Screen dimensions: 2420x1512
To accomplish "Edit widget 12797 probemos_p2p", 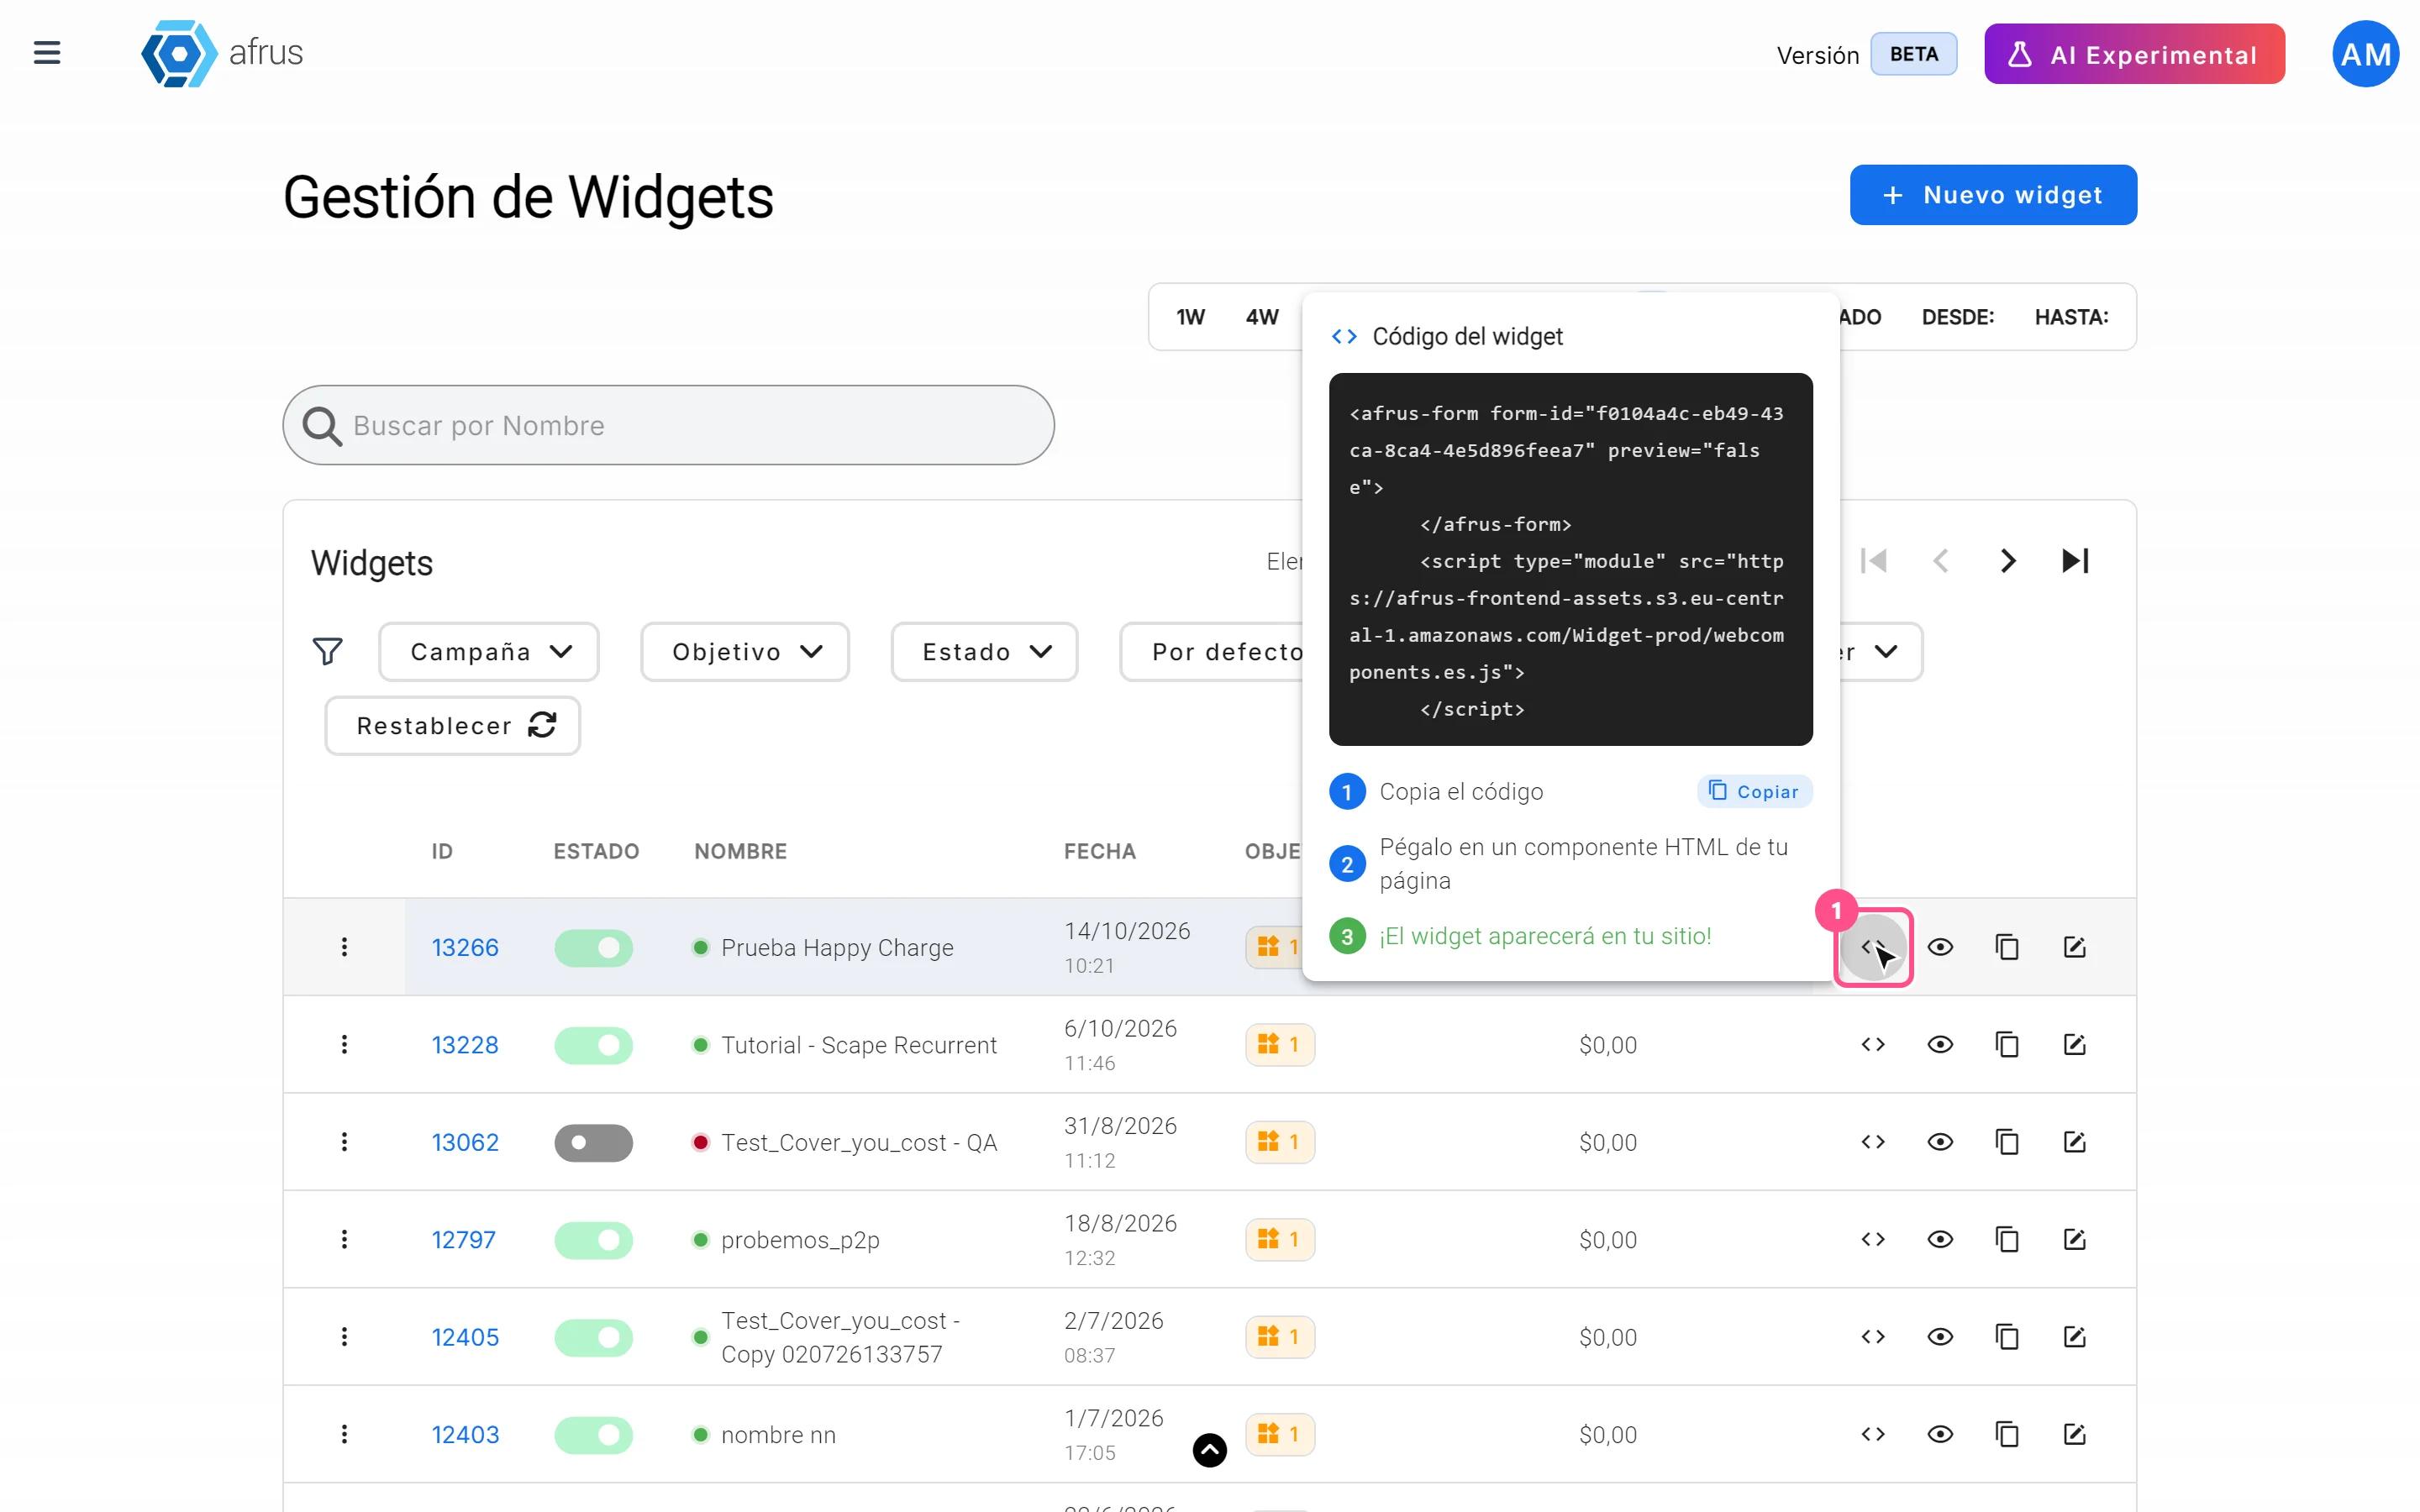I will 2074,1239.
